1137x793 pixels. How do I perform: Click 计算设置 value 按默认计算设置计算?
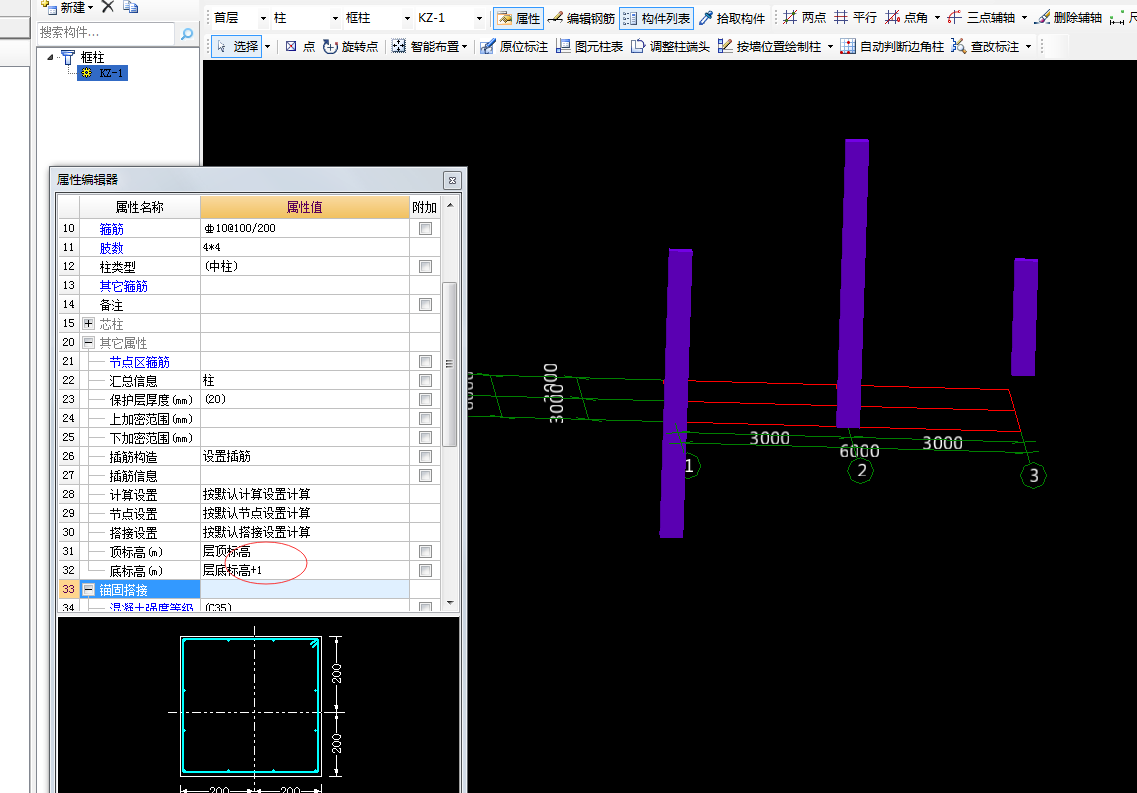[x=305, y=494]
